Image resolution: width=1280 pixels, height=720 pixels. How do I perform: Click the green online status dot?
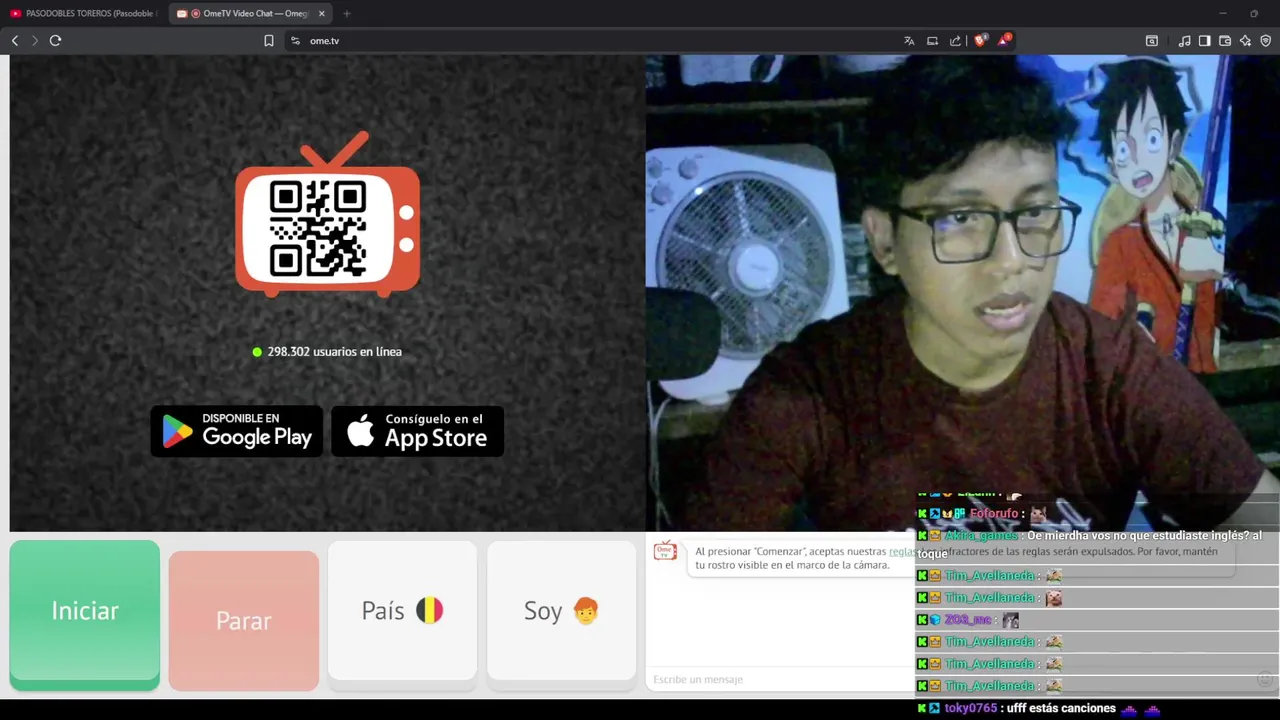click(257, 352)
